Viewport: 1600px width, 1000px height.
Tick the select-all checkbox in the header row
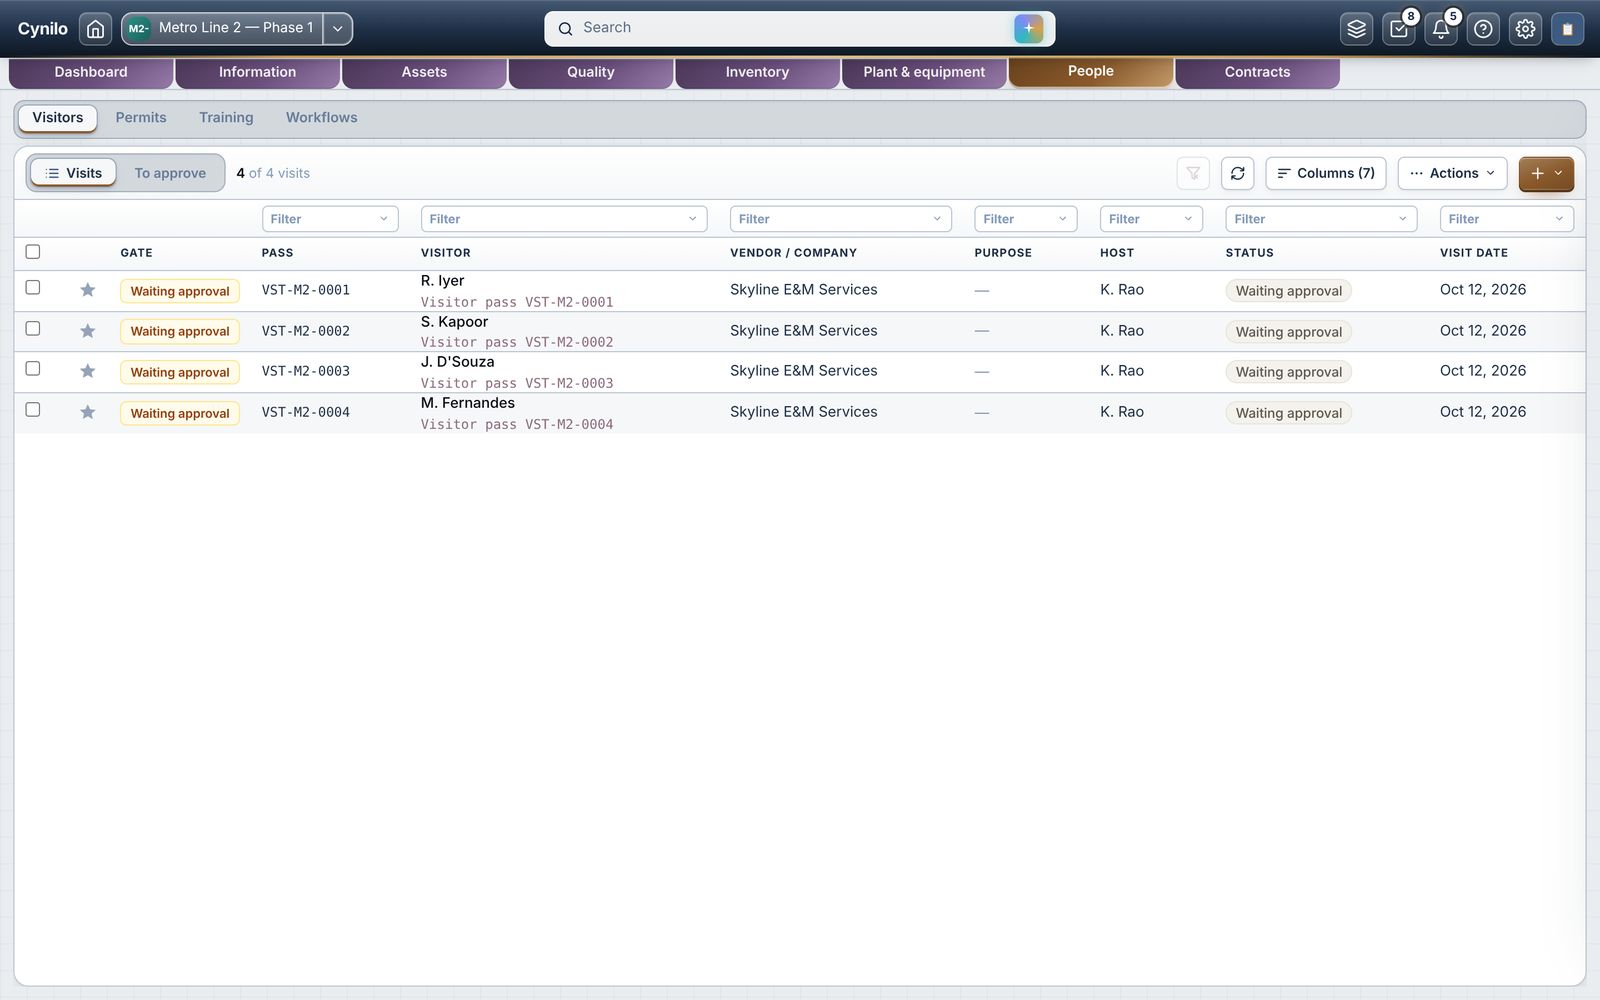pos(33,252)
